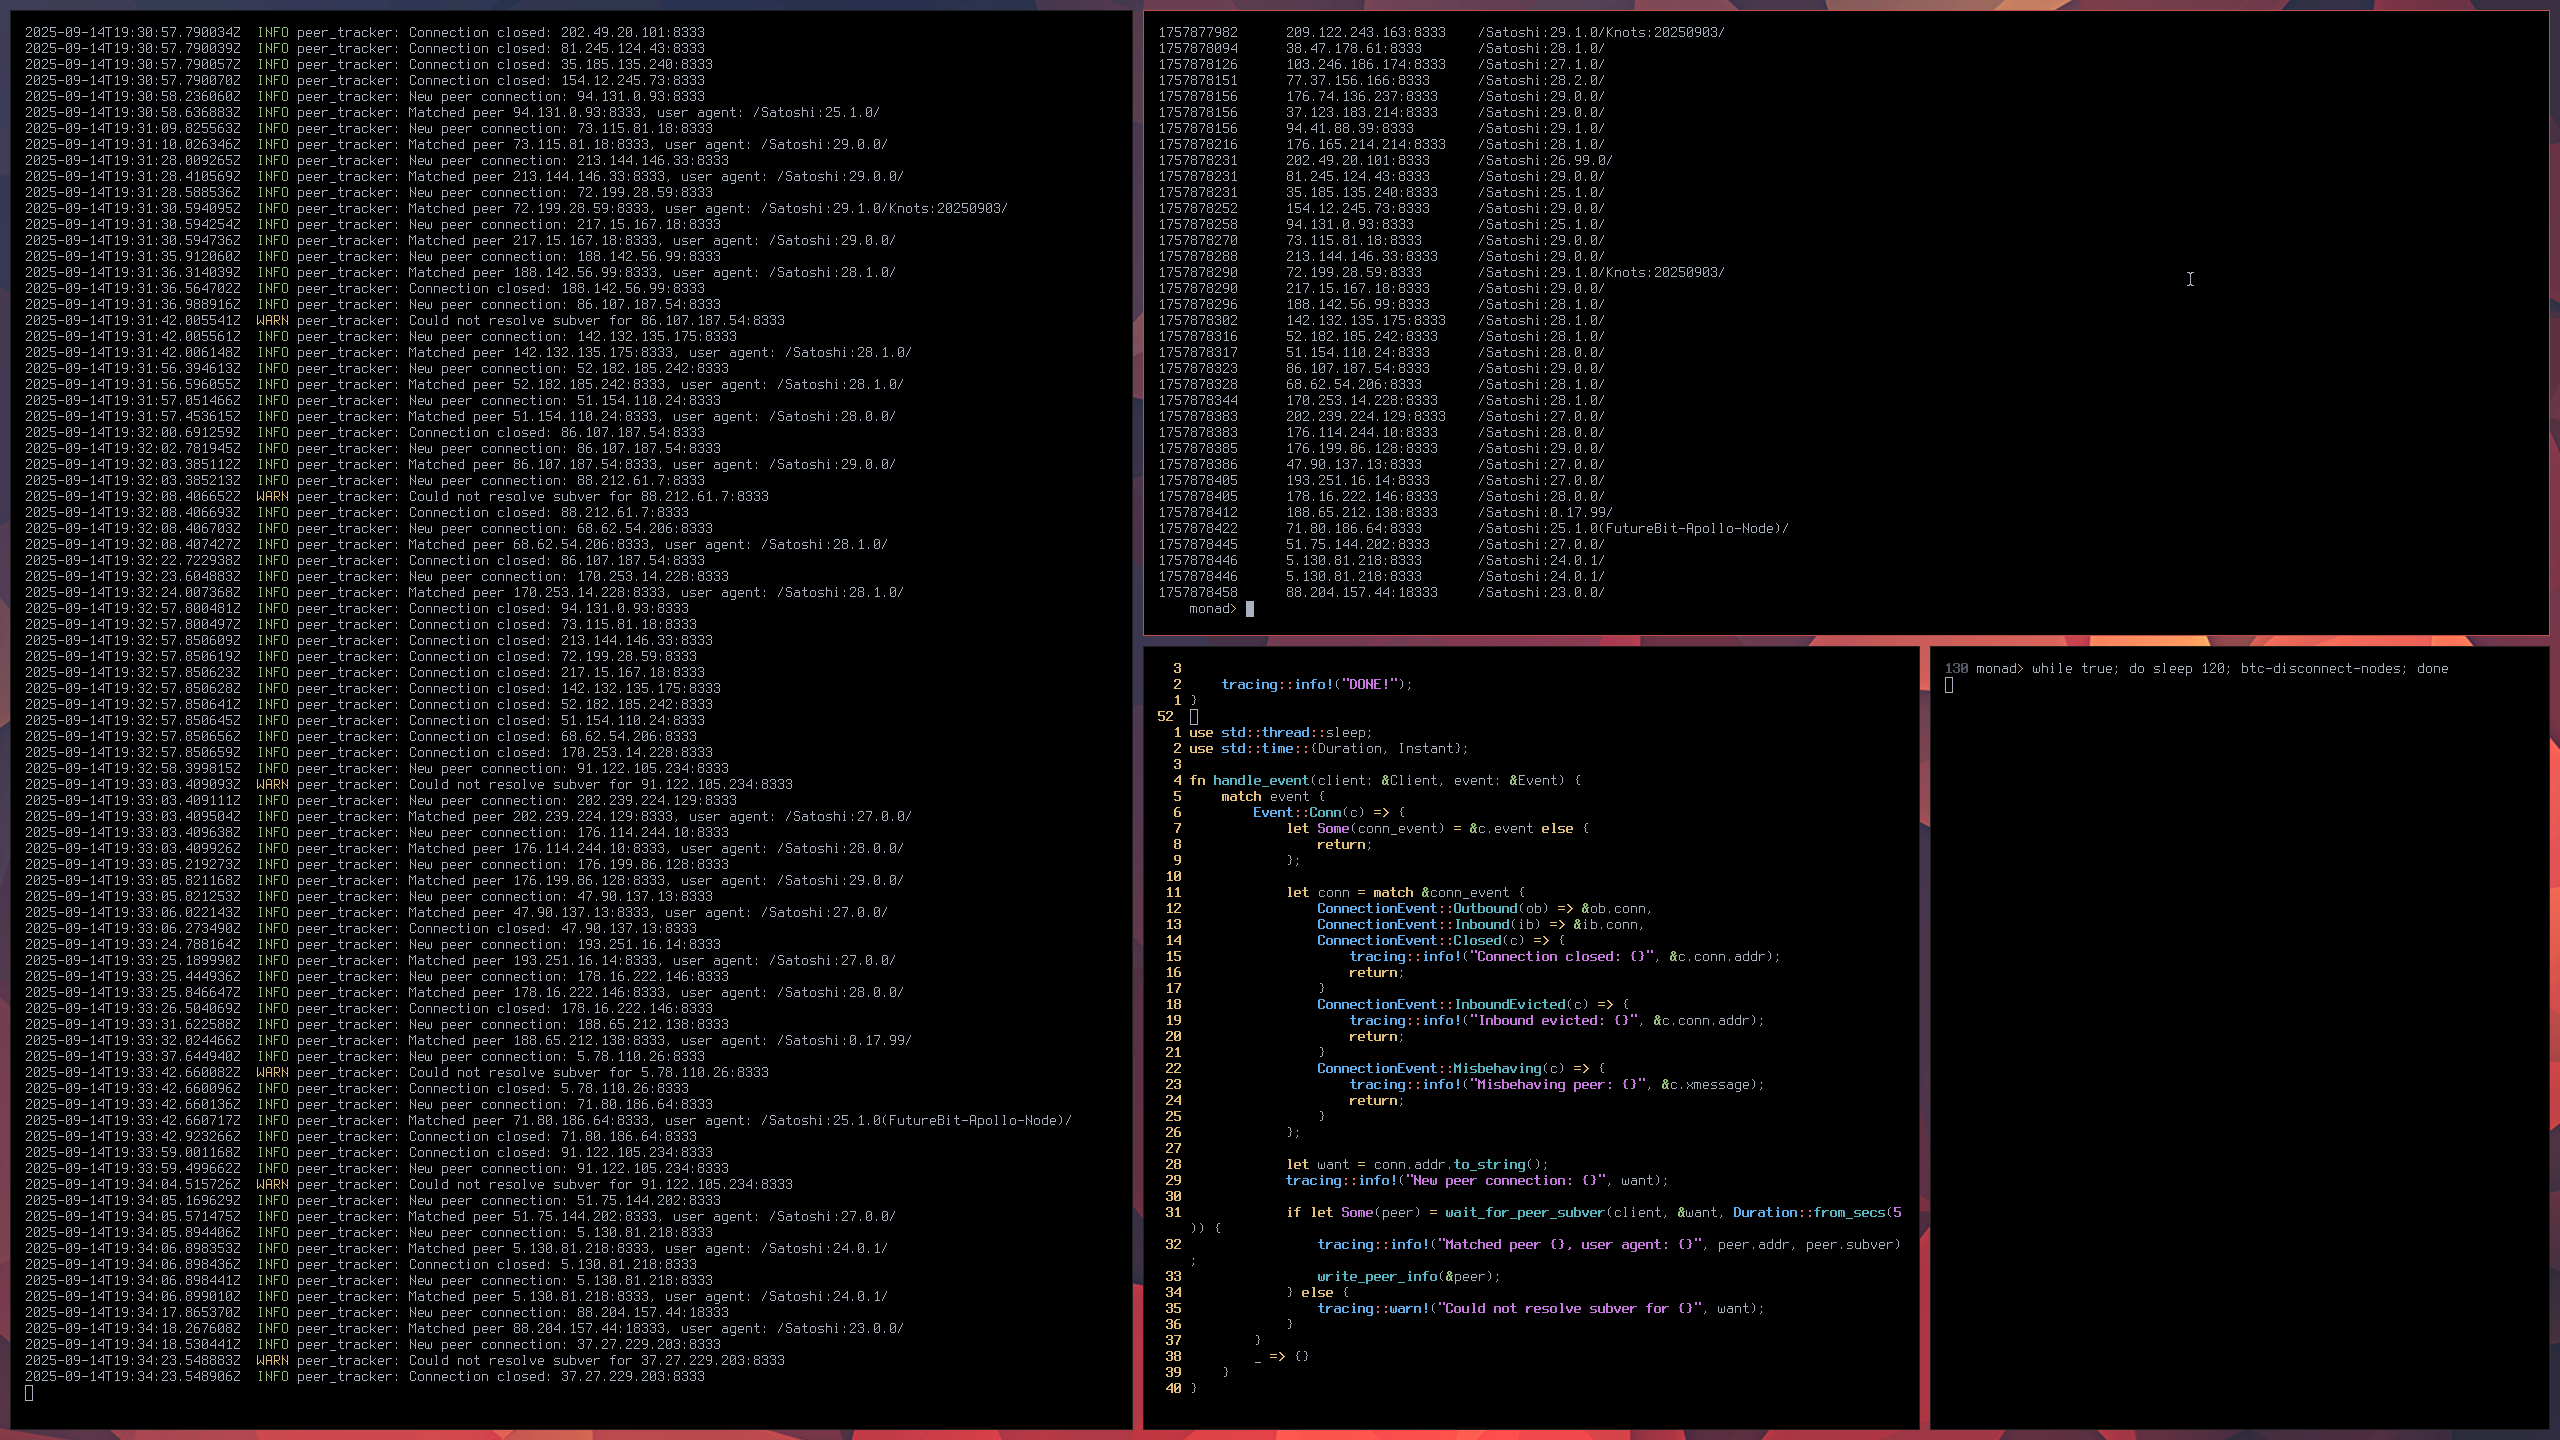
Task: Click '"Misbehaving peer: {}"' string in code
Action: click(1557, 1084)
